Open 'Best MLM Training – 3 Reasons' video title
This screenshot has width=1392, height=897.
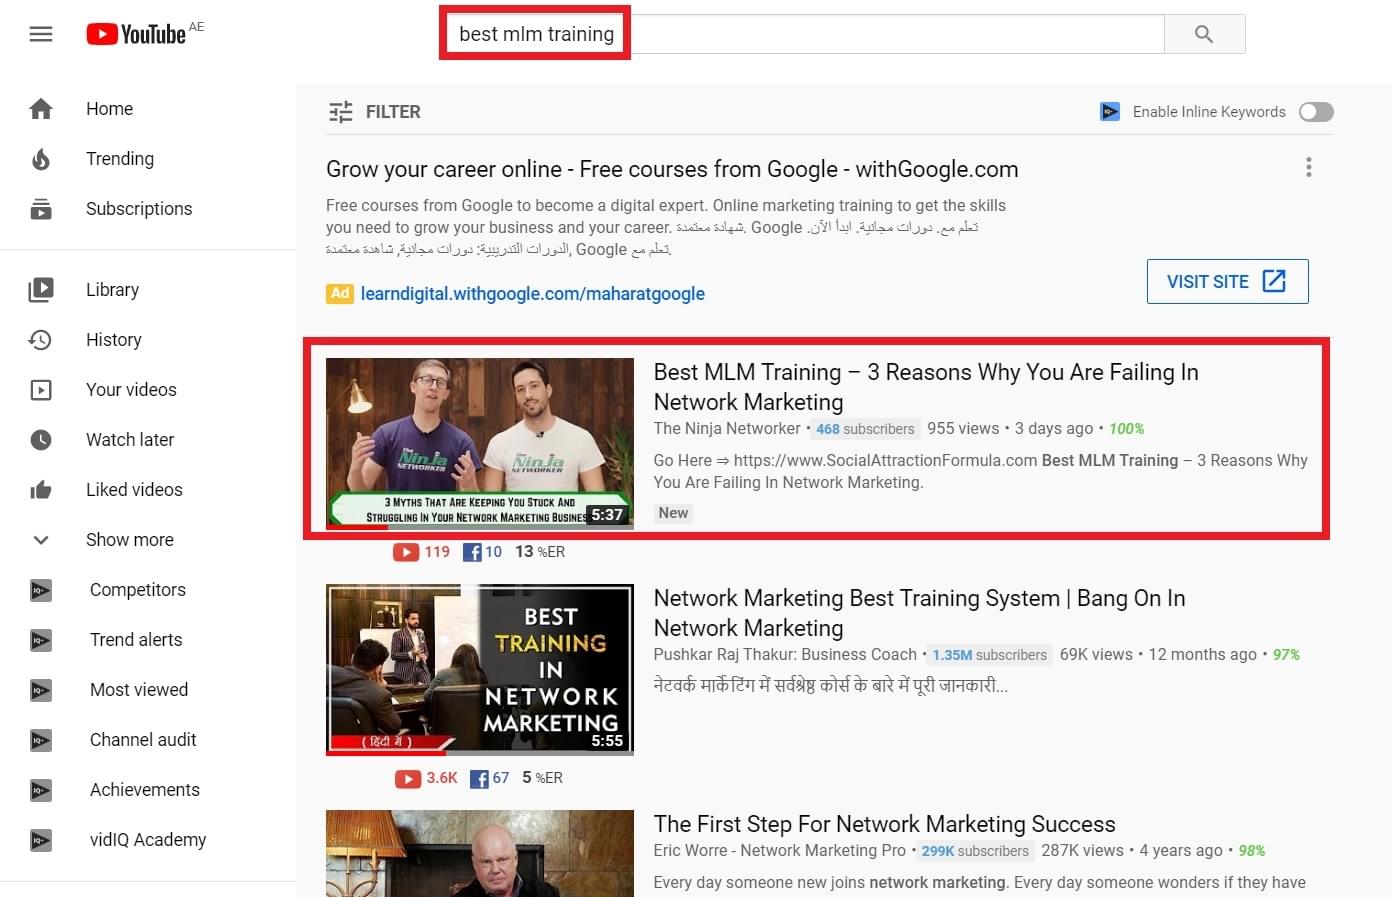click(x=926, y=387)
